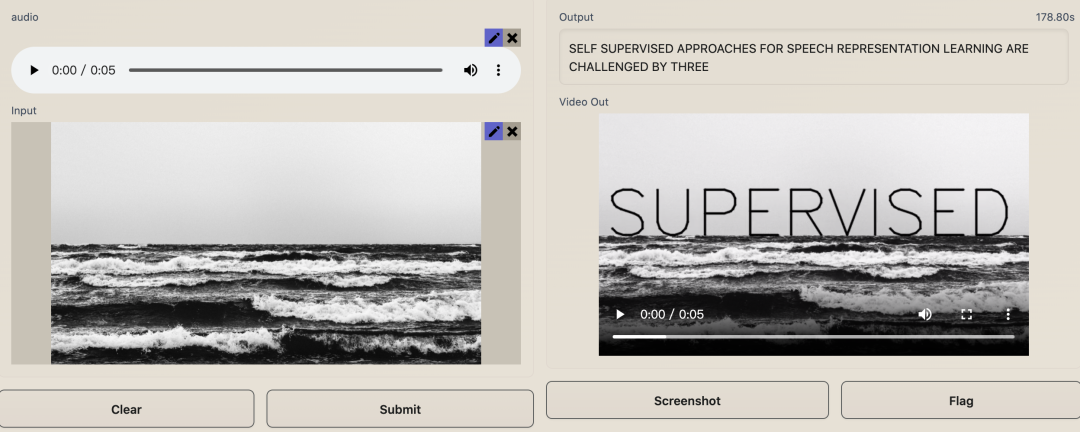Viewport: 1080px width, 432px height.
Task: Edit the audio with pencil icon
Action: coord(494,38)
